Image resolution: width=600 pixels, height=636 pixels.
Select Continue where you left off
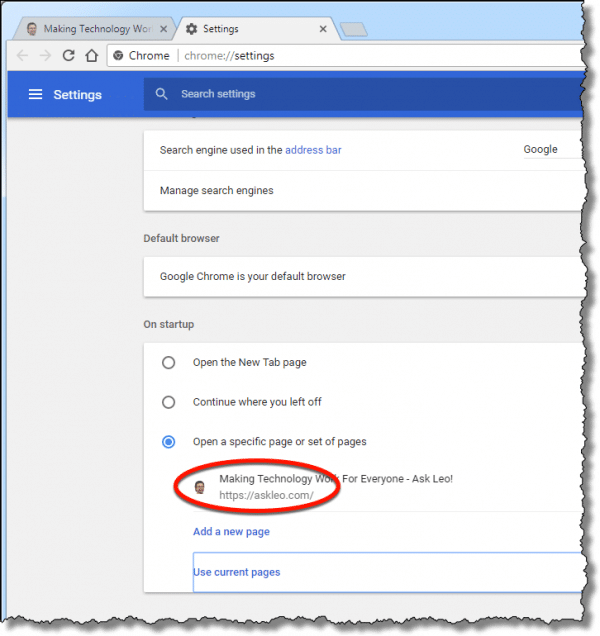coord(168,402)
